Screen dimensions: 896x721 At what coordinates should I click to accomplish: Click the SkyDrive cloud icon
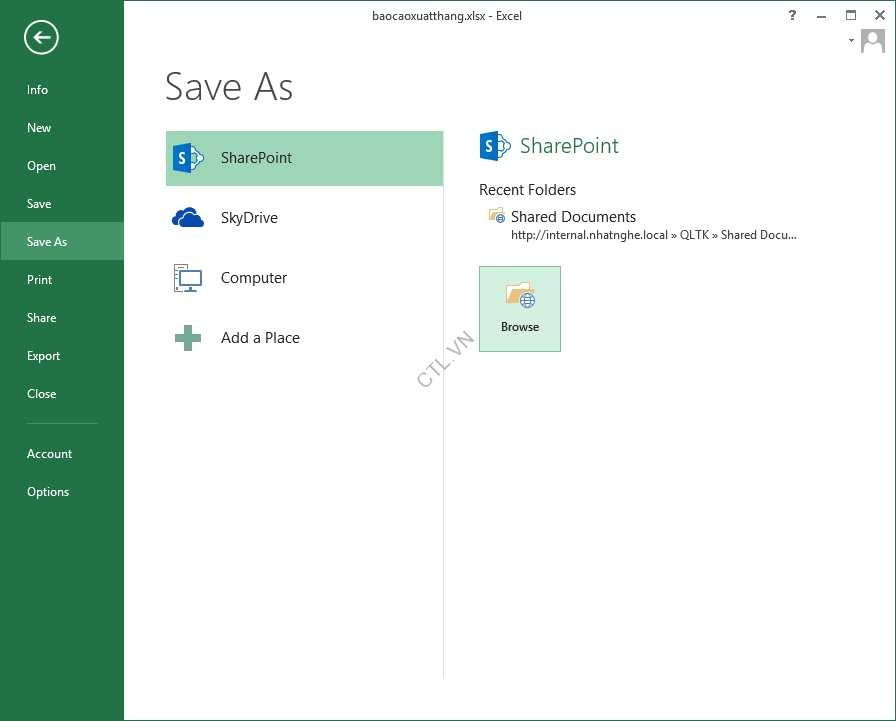(188, 218)
